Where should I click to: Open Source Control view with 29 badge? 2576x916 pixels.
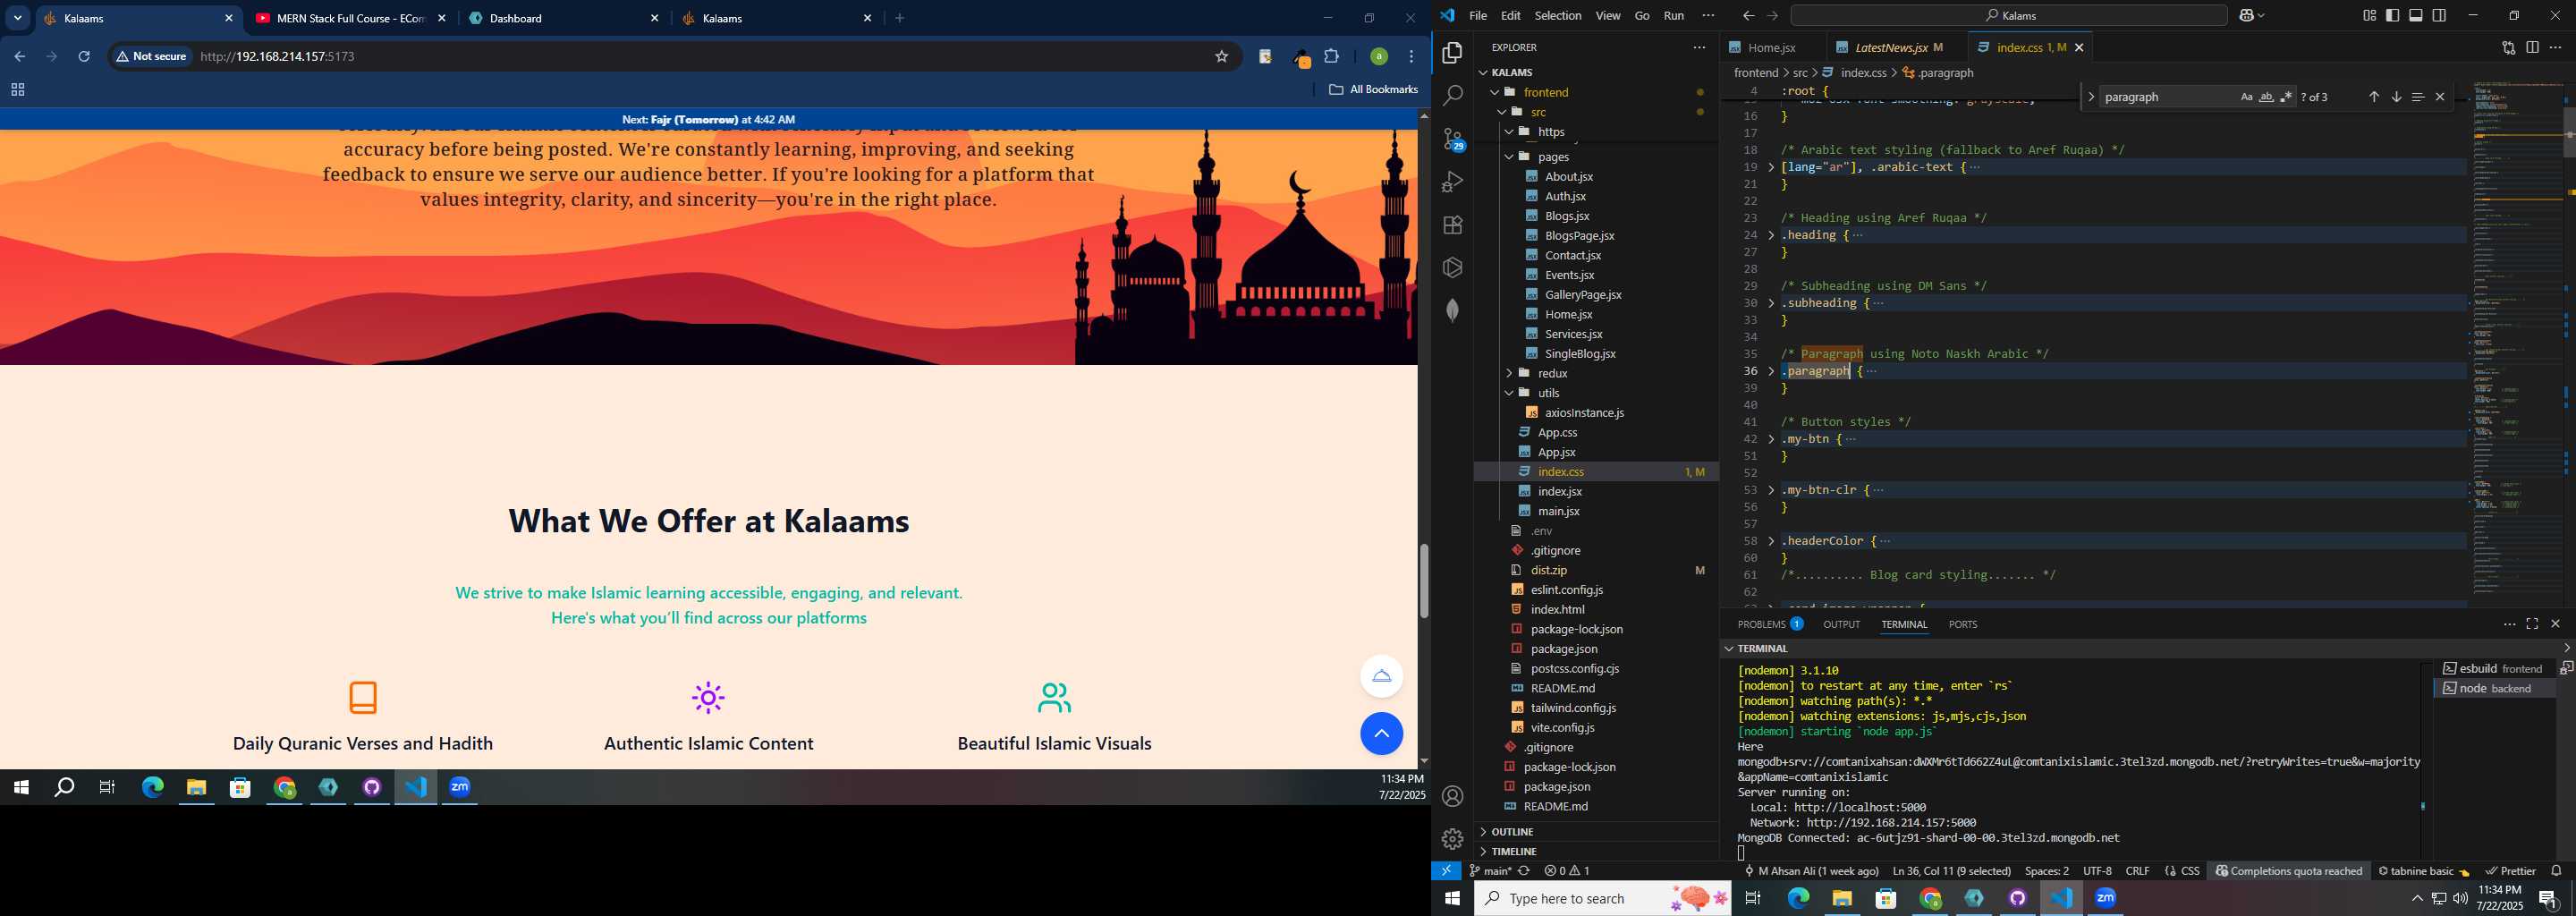(x=1453, y=139)
